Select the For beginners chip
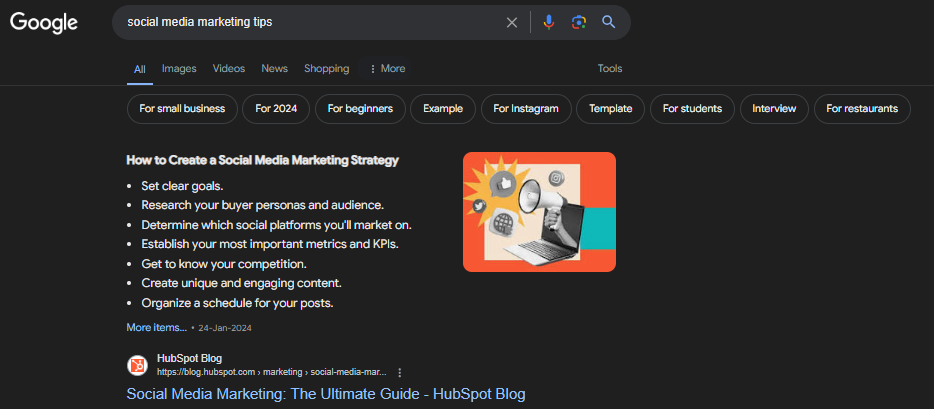The image size is (934, 409). click(360, 109)
